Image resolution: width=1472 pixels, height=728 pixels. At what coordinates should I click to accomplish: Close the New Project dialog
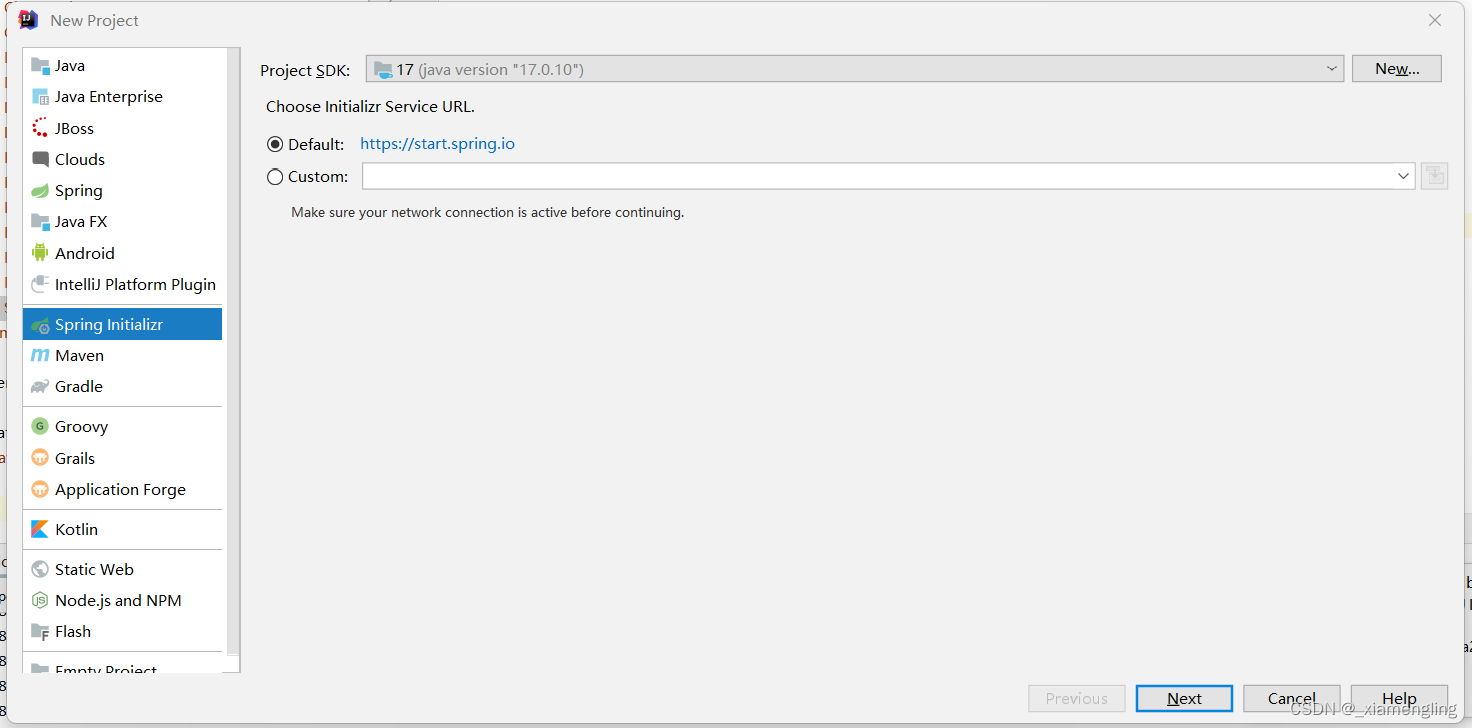1435,20
